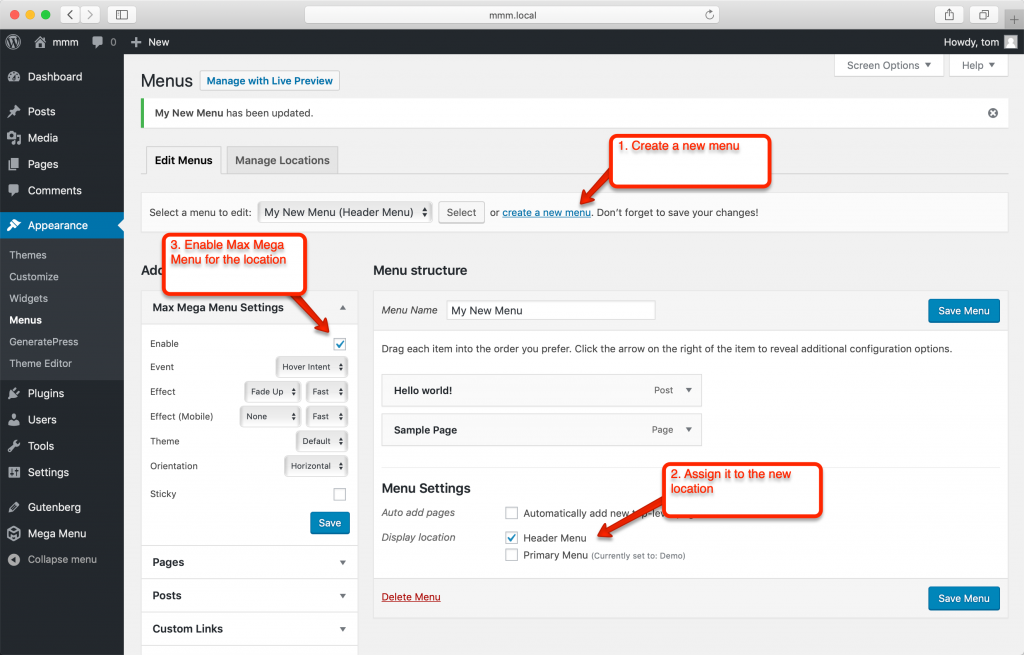Open the menu selector dropdown
The height and width of the screenshot is (655, 1024).
click(344, 212)
